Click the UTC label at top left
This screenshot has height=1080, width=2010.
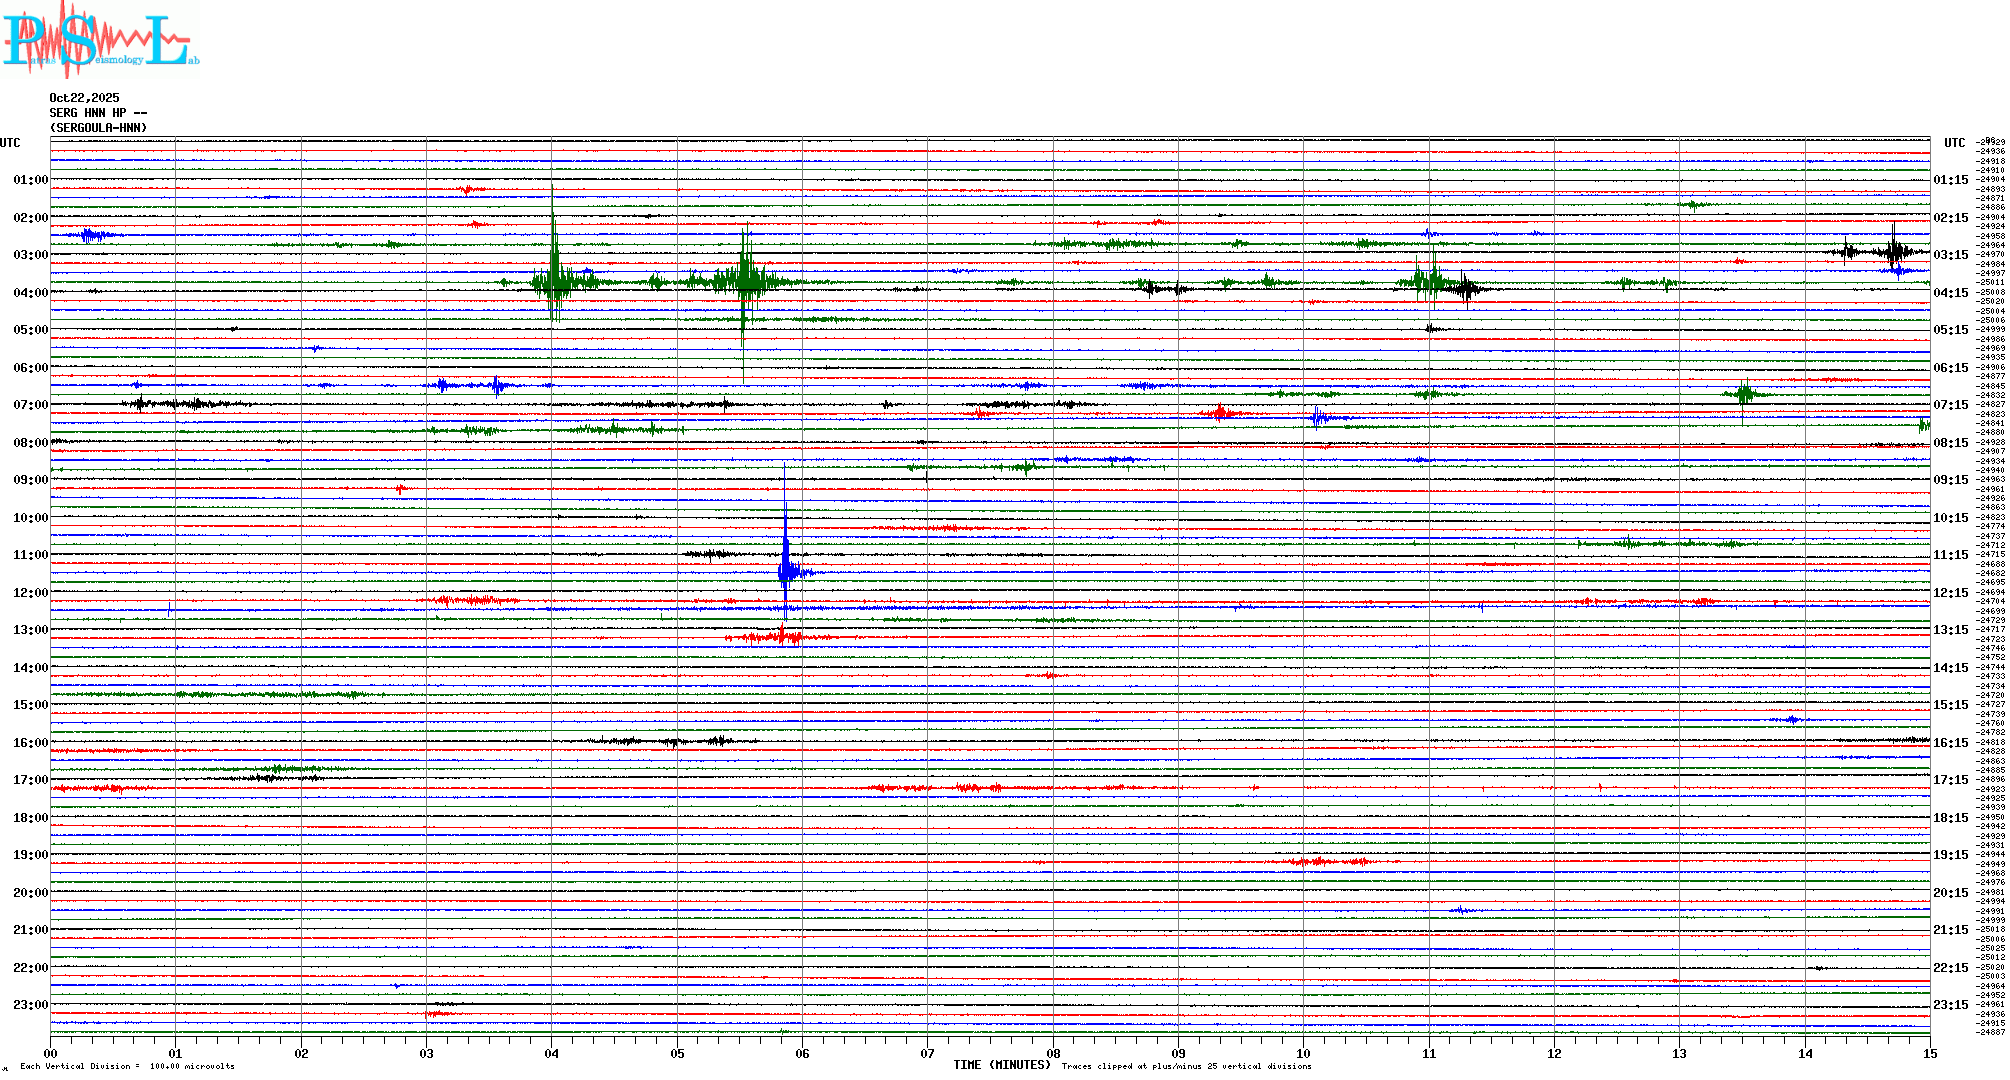click(10, 143)
